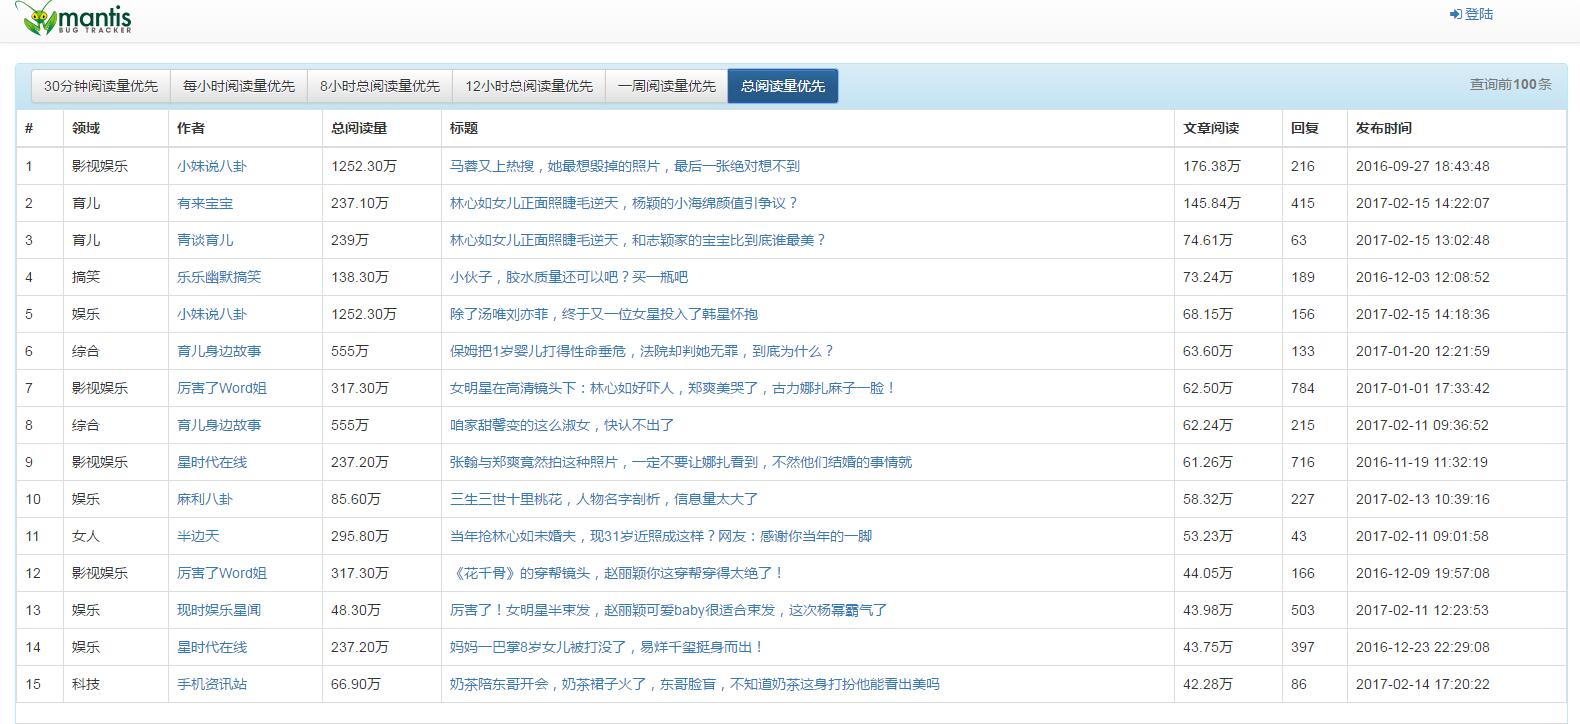Image resolution: width=1580 pixels, height=724 pixels.
Task: Click article reads value 176.38万
Action: pyautogui.click(x=1212, y=166)
